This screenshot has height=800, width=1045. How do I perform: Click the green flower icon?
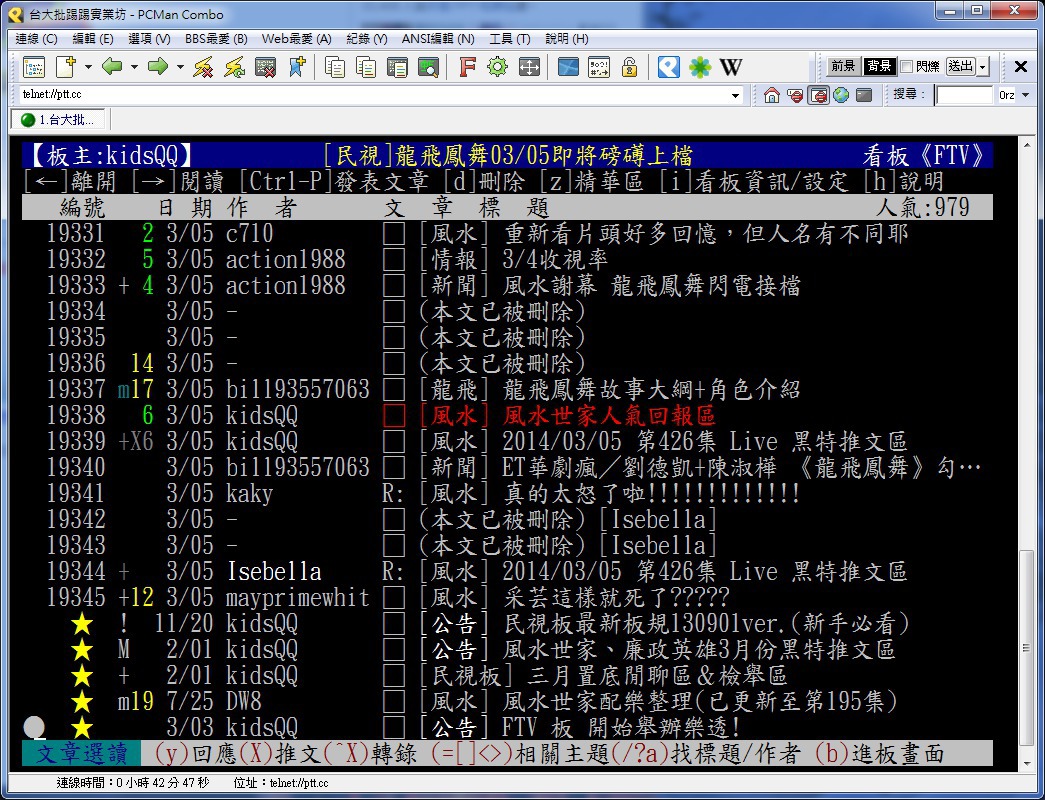[x=700, y=67]
